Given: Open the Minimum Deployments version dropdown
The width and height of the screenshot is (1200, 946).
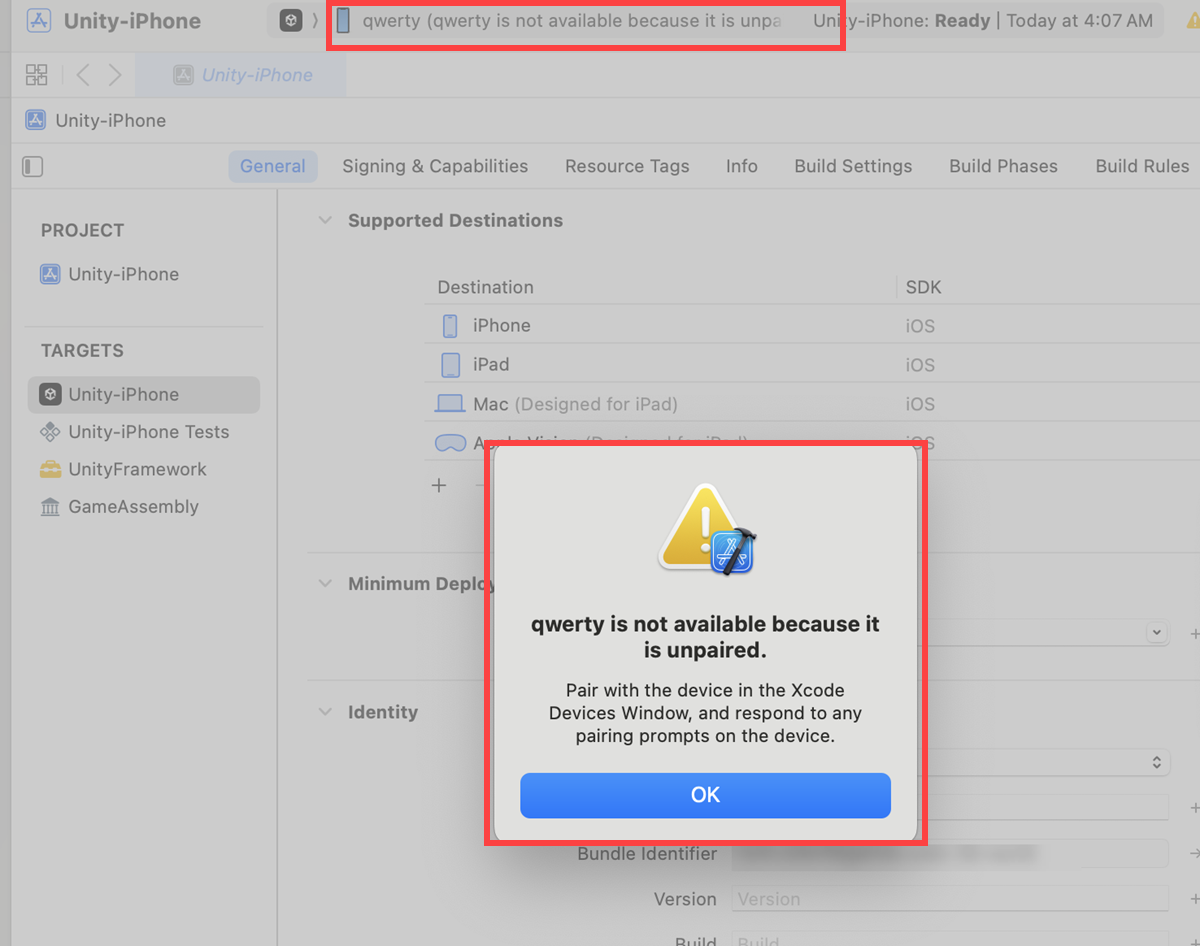Looking at the screenshot, I should [1156, 633].
